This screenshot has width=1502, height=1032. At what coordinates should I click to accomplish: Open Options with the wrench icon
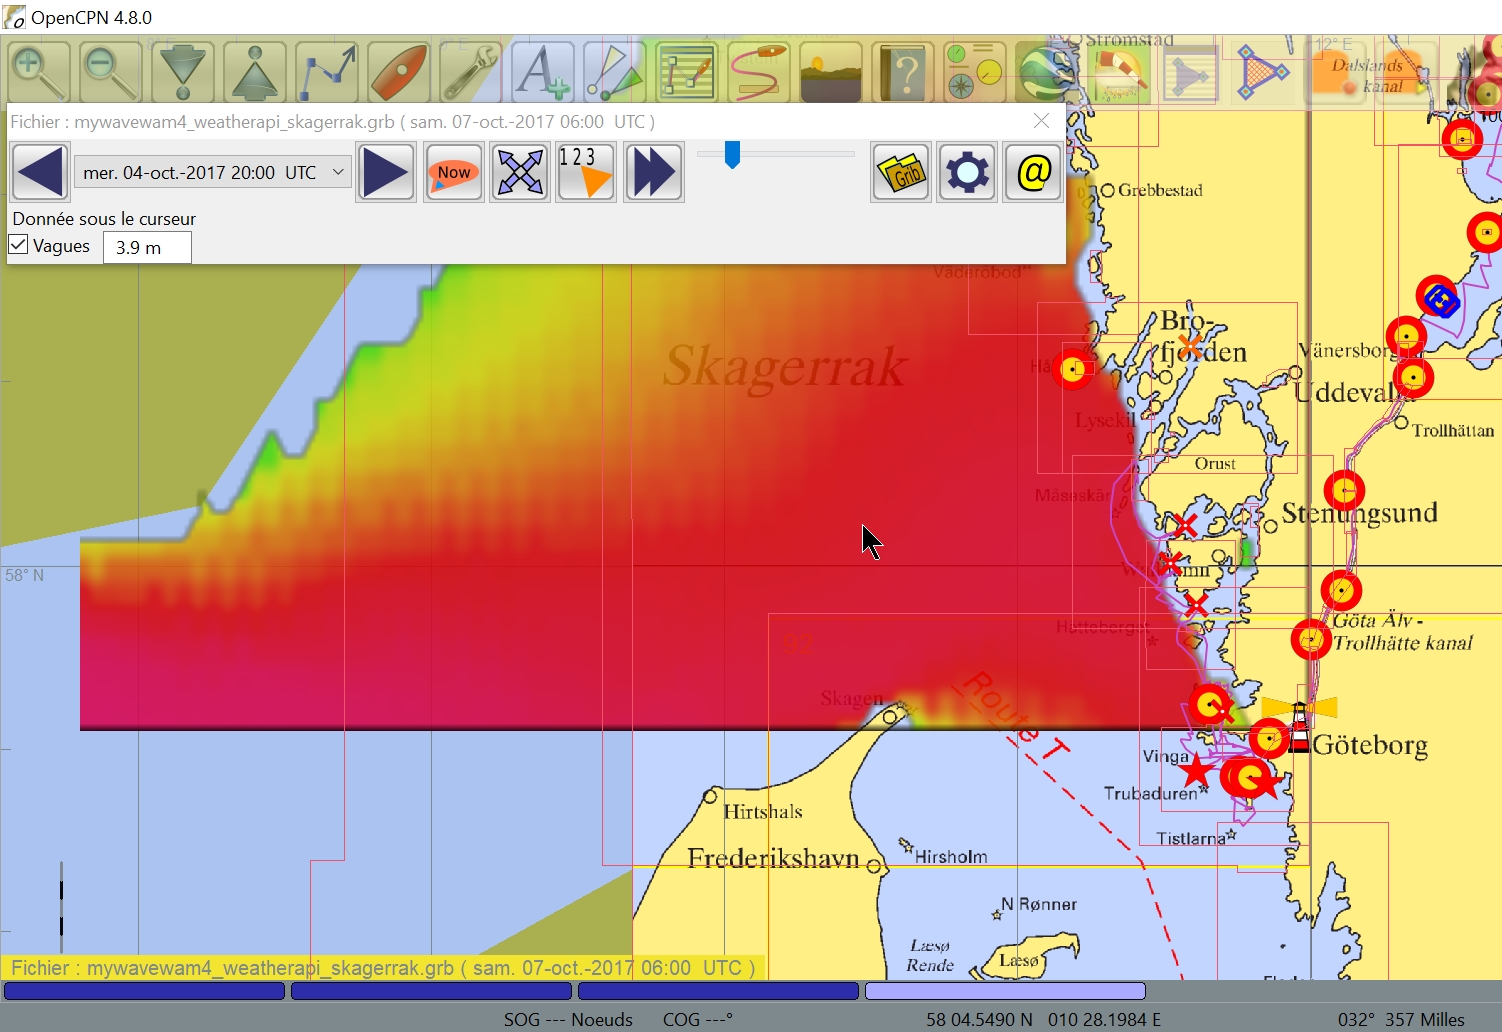(471, 71)
